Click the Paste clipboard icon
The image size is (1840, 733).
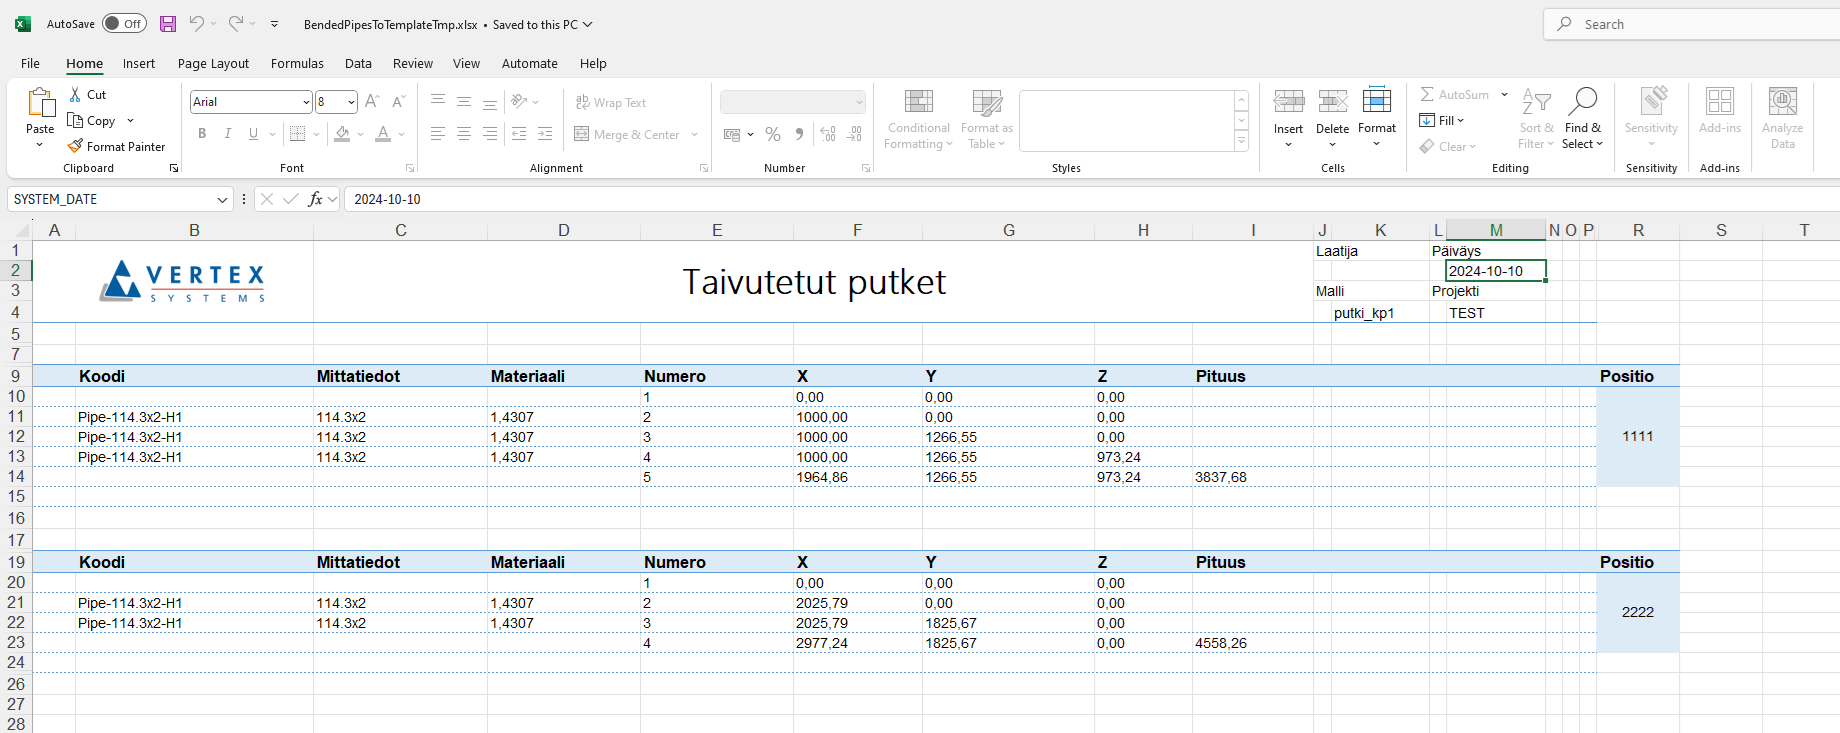[40, 103]
